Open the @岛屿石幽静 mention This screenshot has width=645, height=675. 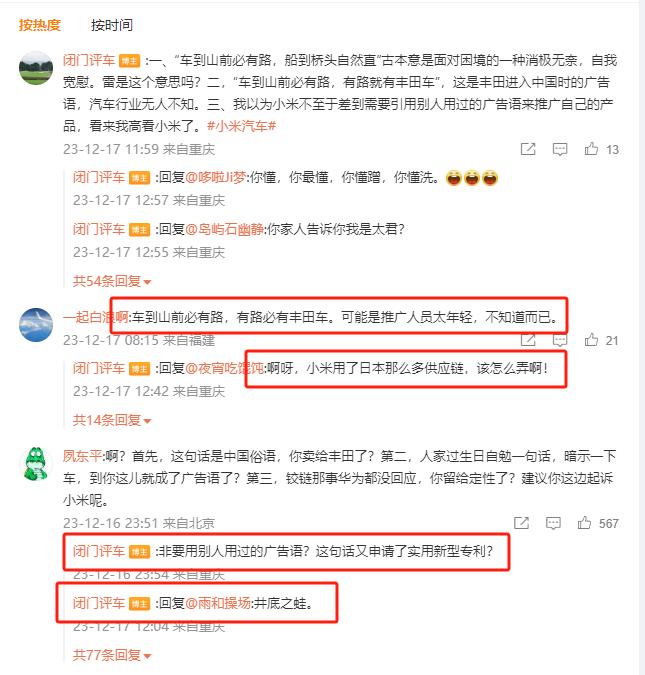pyautogui.click(x=224, y=229)
